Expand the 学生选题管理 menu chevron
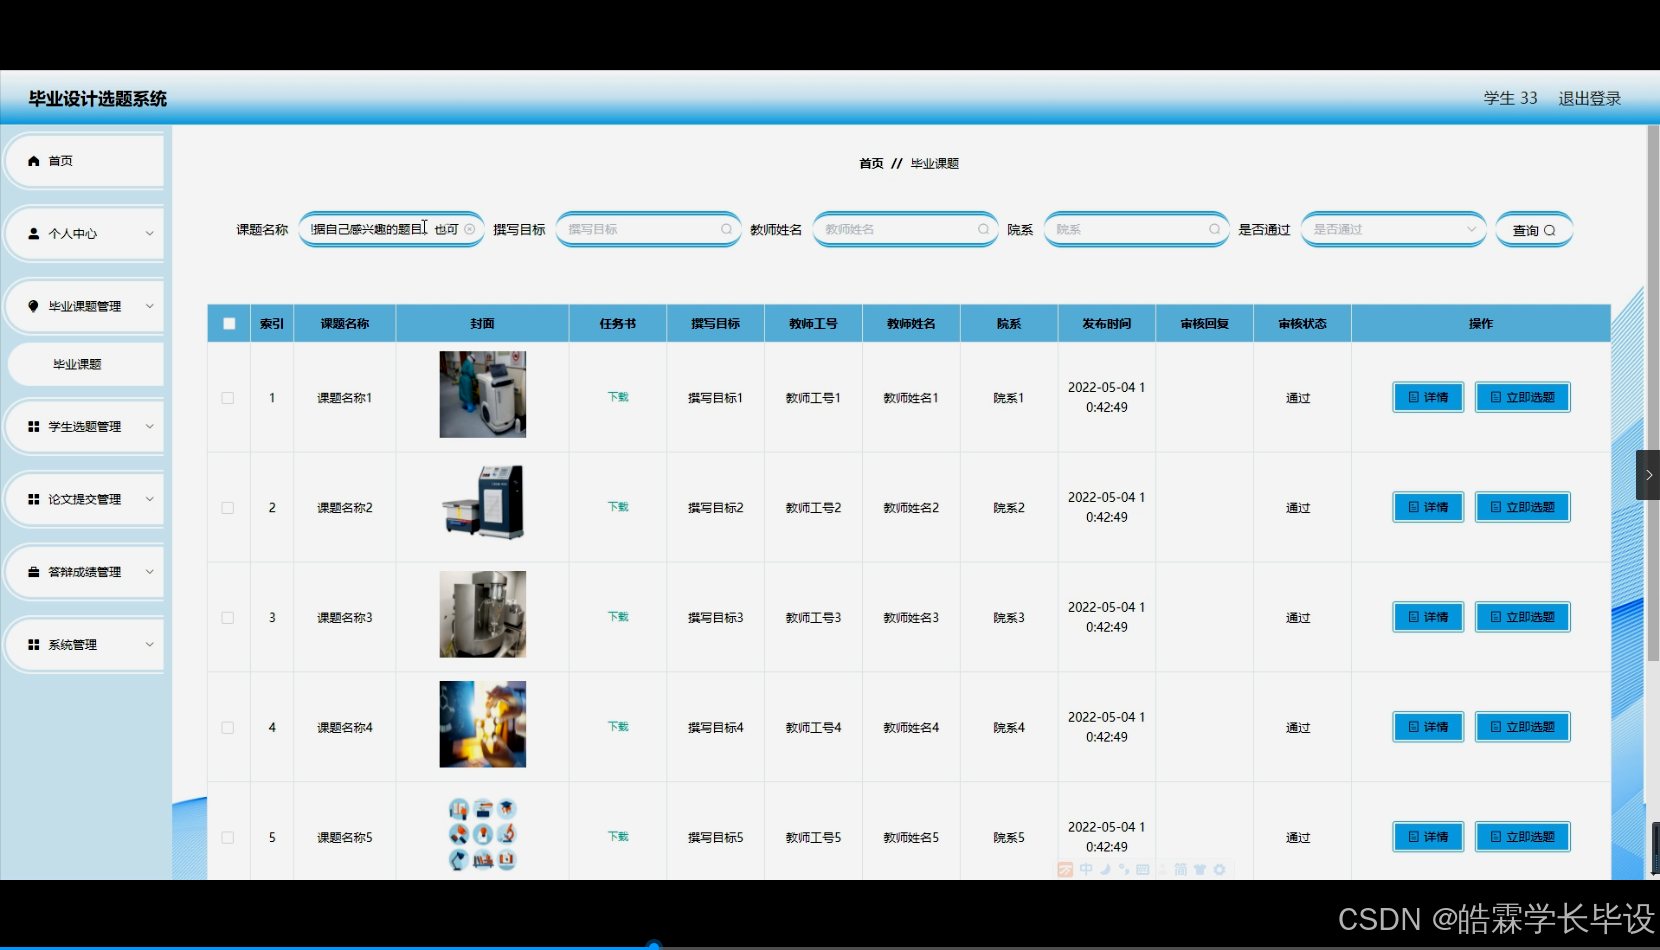 (x=150, y=427)
